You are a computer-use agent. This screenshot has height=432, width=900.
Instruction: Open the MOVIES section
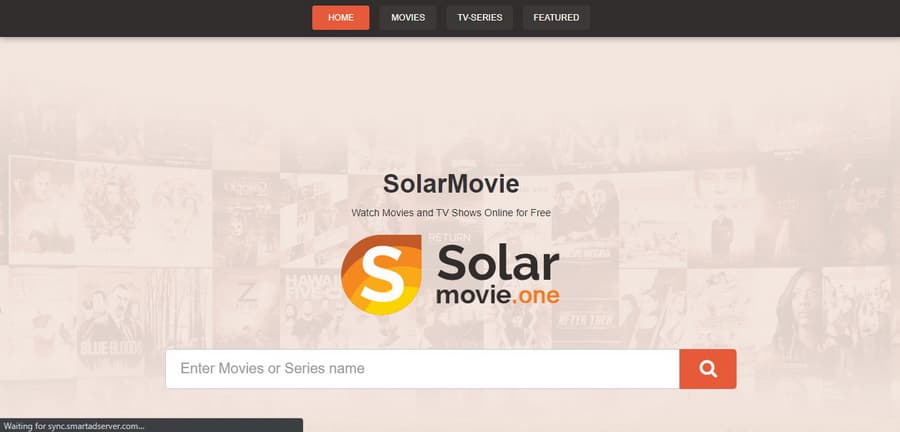pos(407,17)
